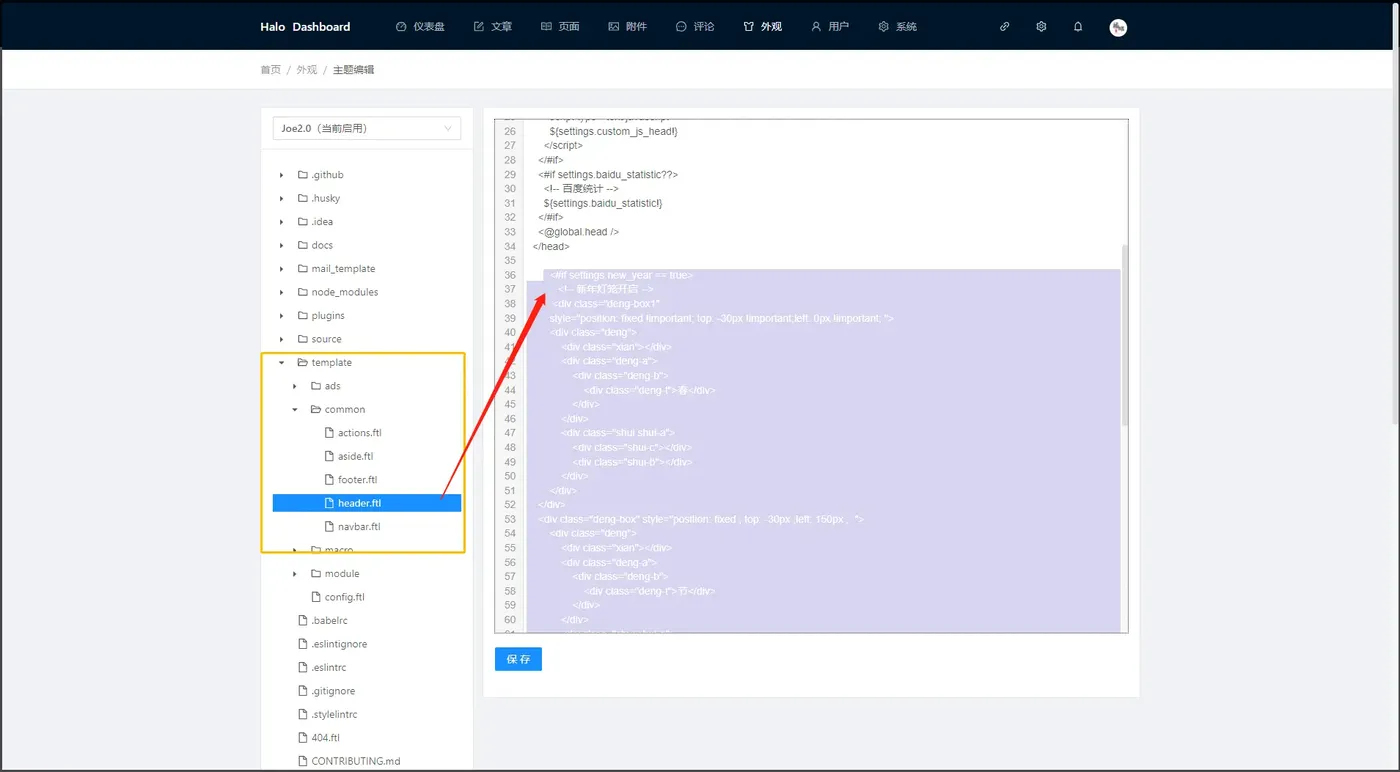This screenshot has height=772, width=1400.
Task: Collapse the common folder arrow
Action: tap(295, 410)
